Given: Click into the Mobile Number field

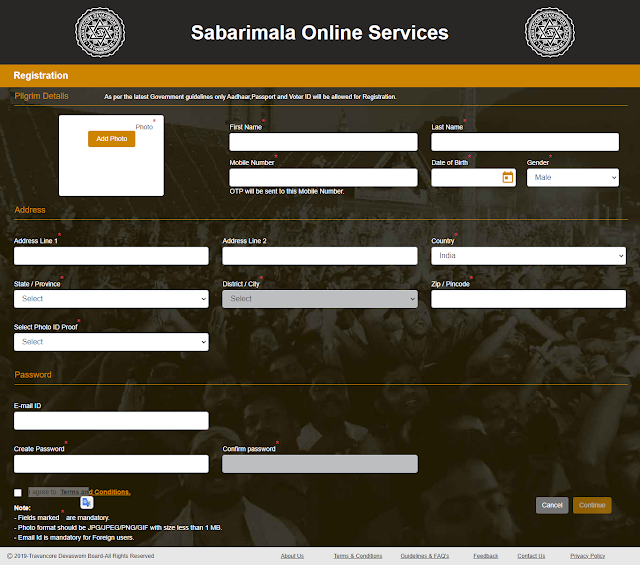Looking at the screenshot, I should pyautogui.click(x=323, y=178).
